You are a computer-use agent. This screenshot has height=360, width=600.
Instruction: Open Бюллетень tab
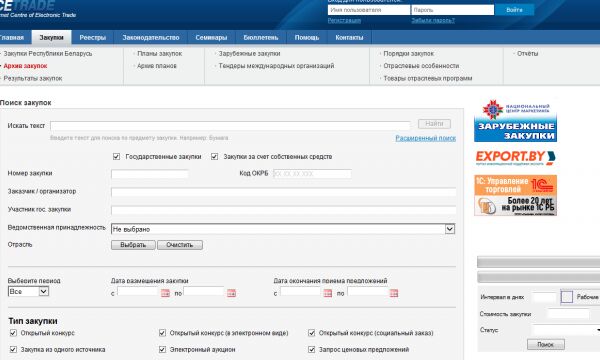pos(261,37)
